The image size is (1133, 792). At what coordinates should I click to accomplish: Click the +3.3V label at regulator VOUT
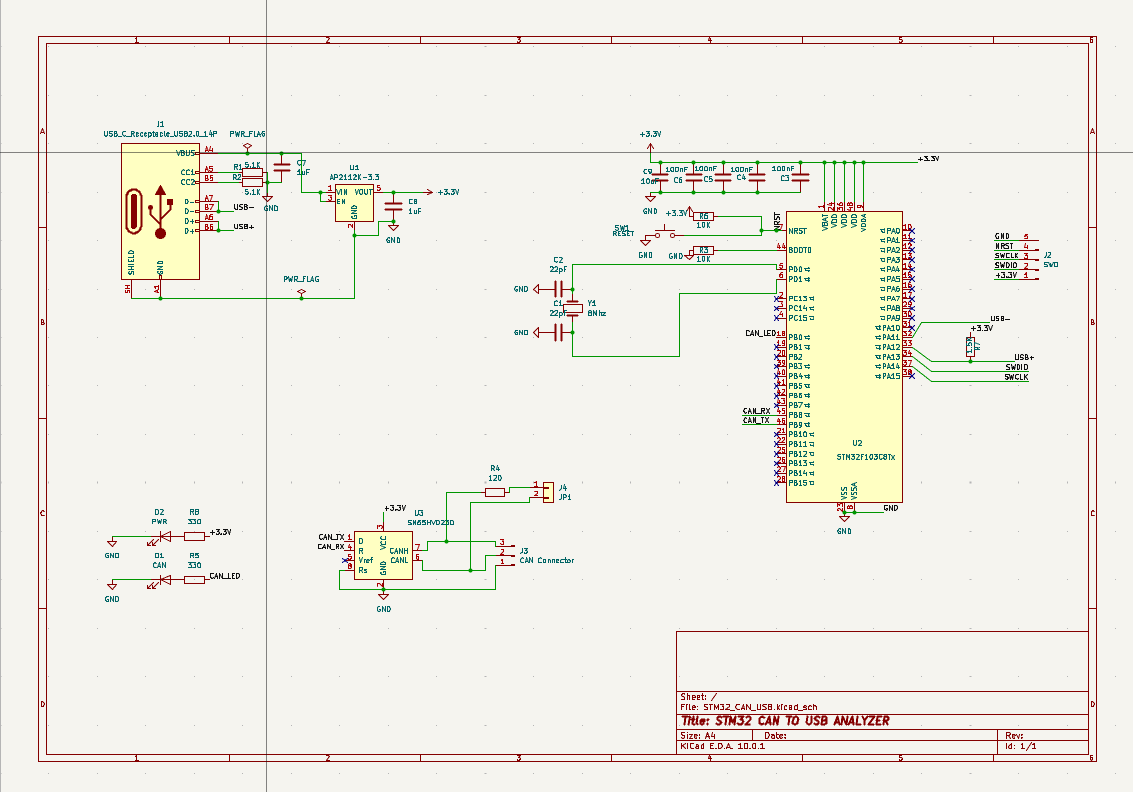pyautogui.click(x=448, y=192)
